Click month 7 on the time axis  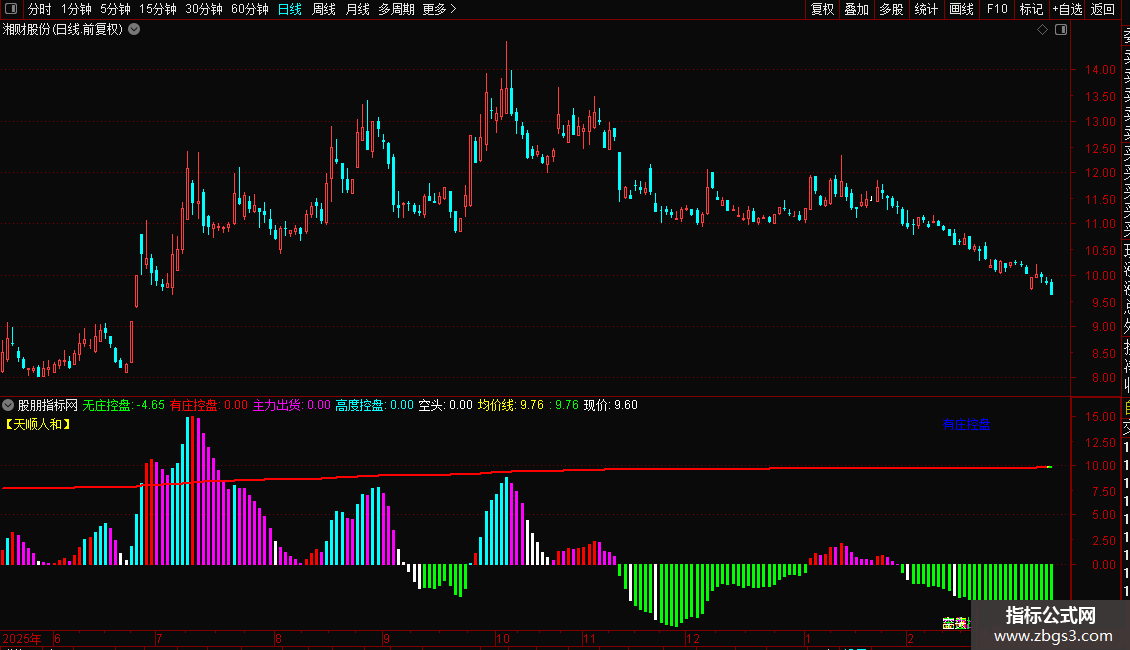[159, 638]
